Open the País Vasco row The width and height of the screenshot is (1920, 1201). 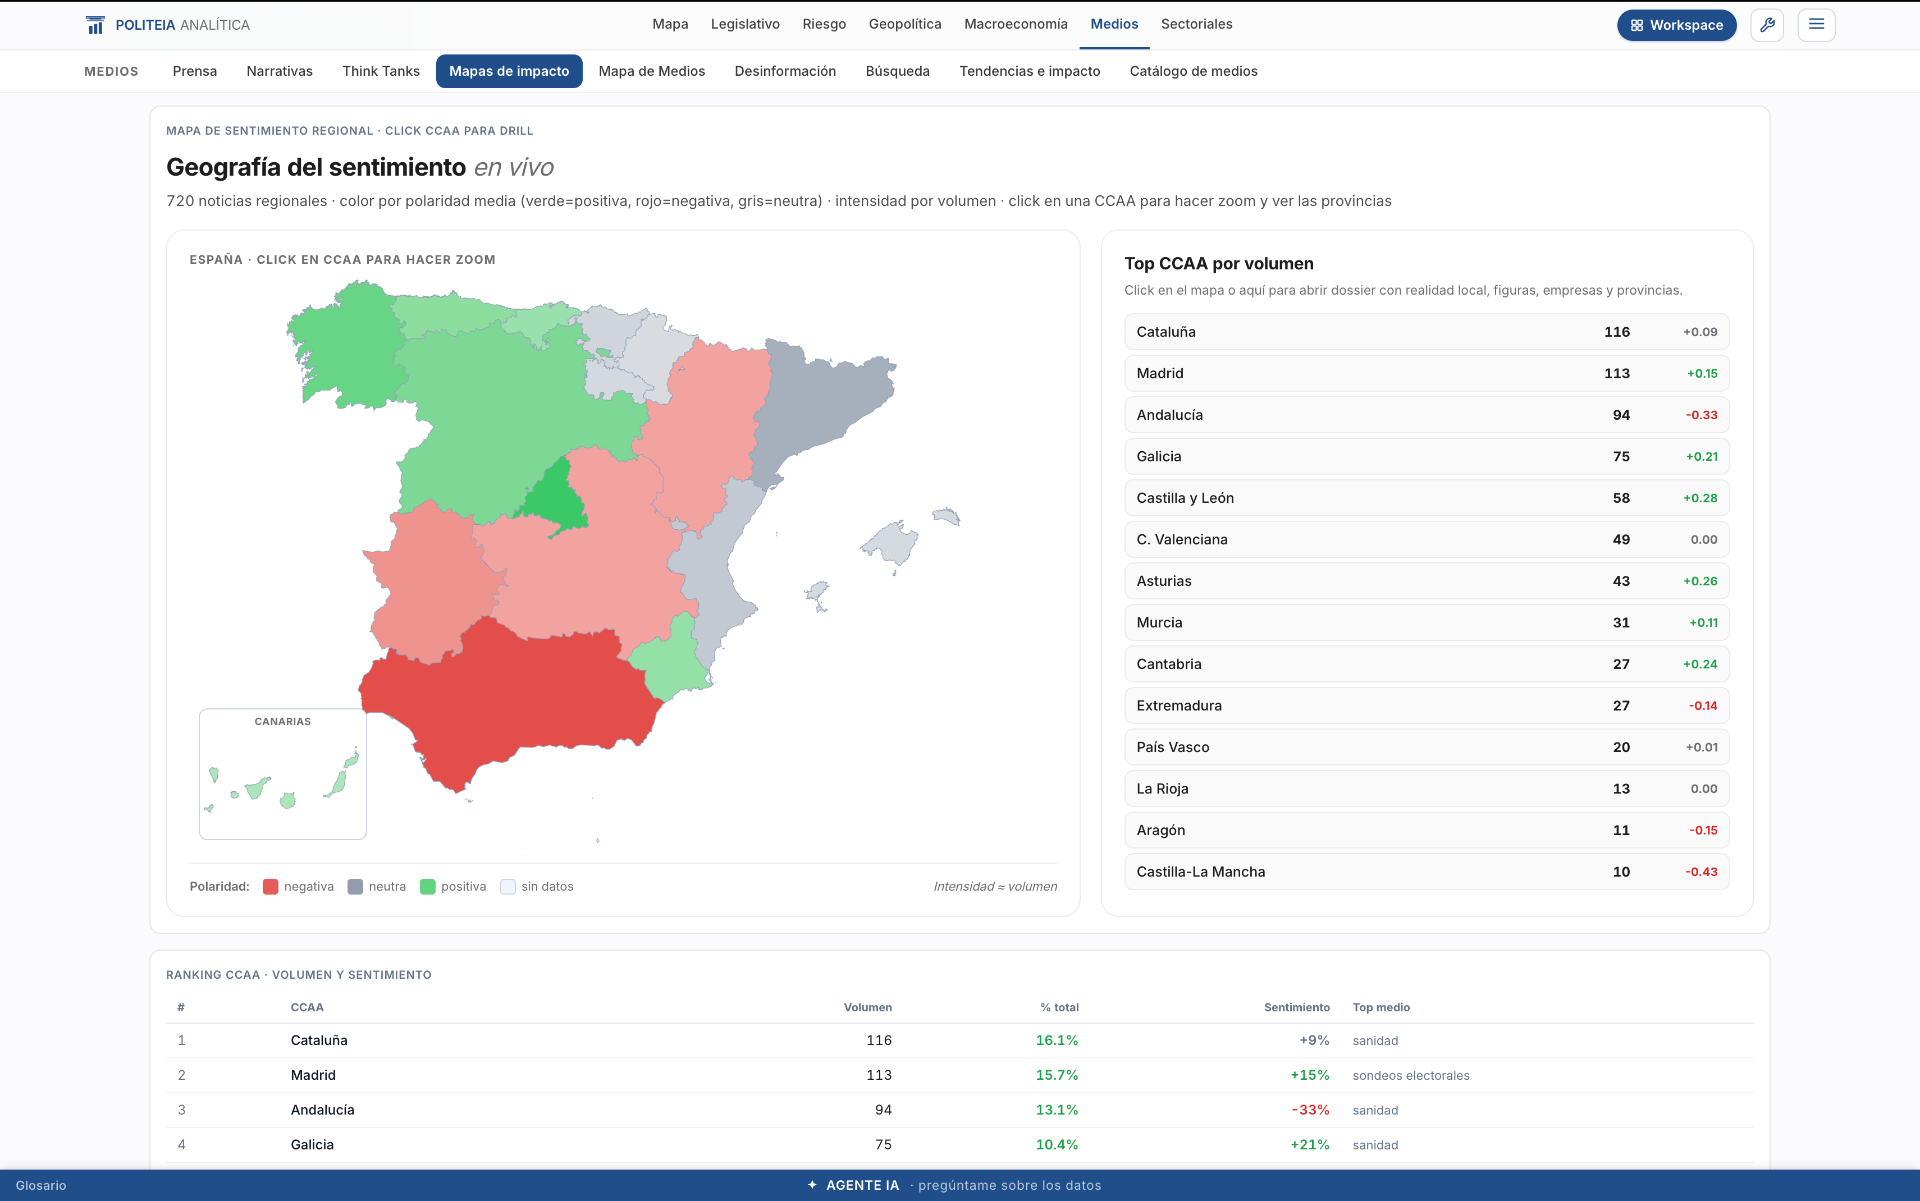pos(1427,747)
